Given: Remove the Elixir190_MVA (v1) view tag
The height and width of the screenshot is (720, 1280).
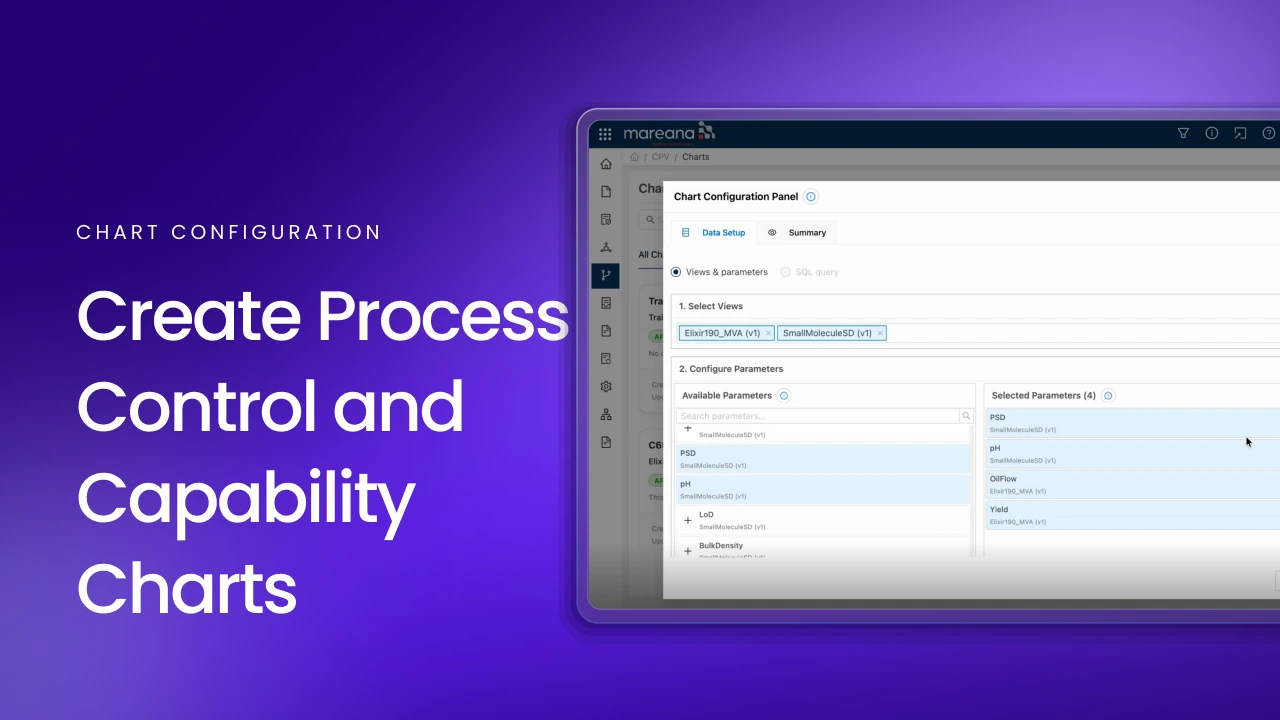Looking at the screenshot, I should click(768, 333).
